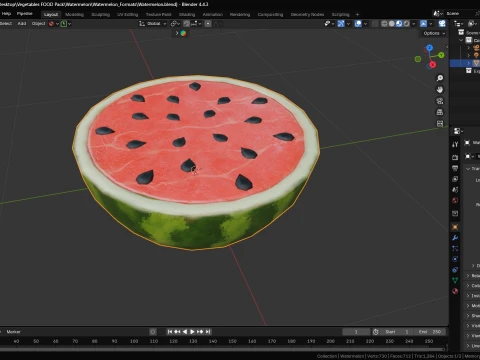Open the Help menu
The height and width of the screenshot is (360, 480).
(6, 14)
